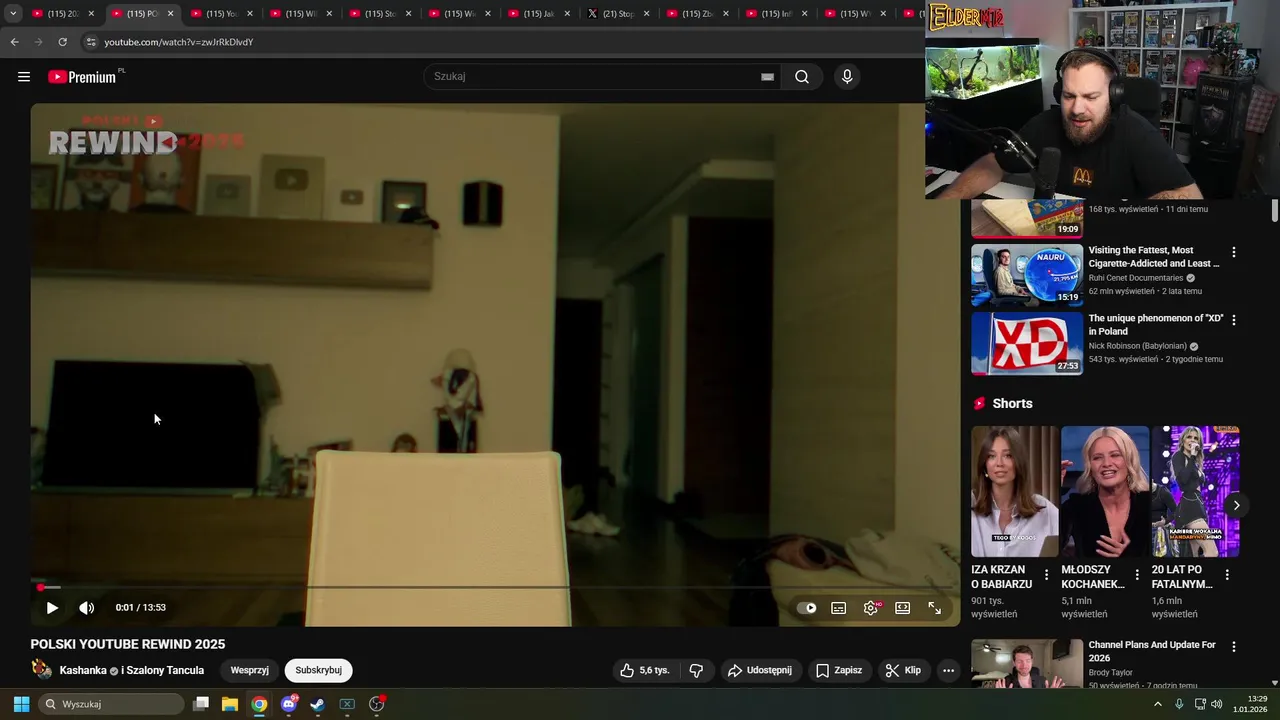
Task: Click Windows taskbar Wyszukaj search box
Action: 111,704
